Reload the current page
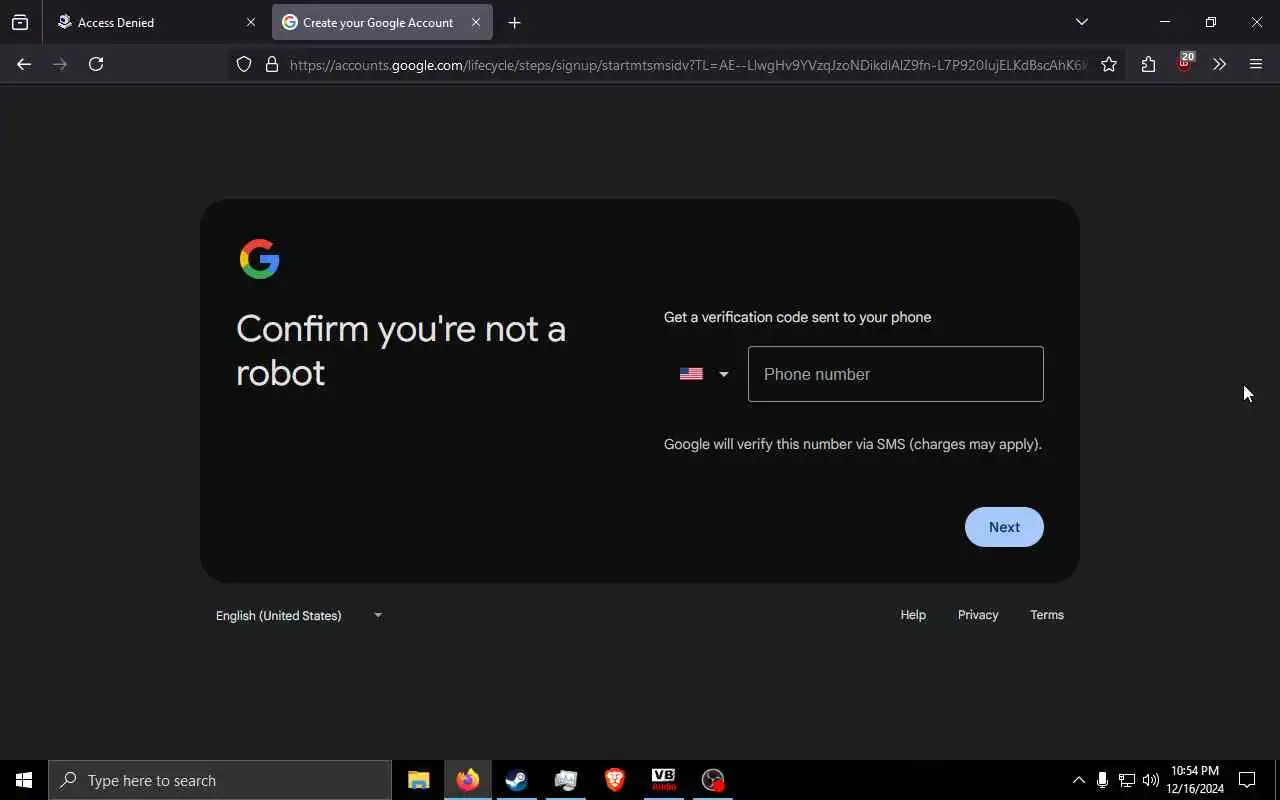 point(96,64)
